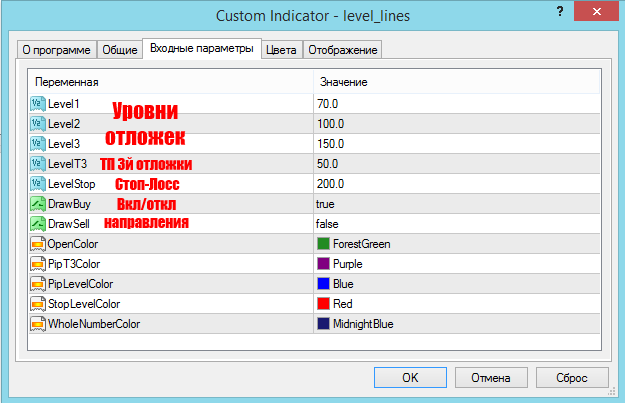Click the ForestGreen color swatch
This screenshot has width=625, height=403.
pos(323,244)
